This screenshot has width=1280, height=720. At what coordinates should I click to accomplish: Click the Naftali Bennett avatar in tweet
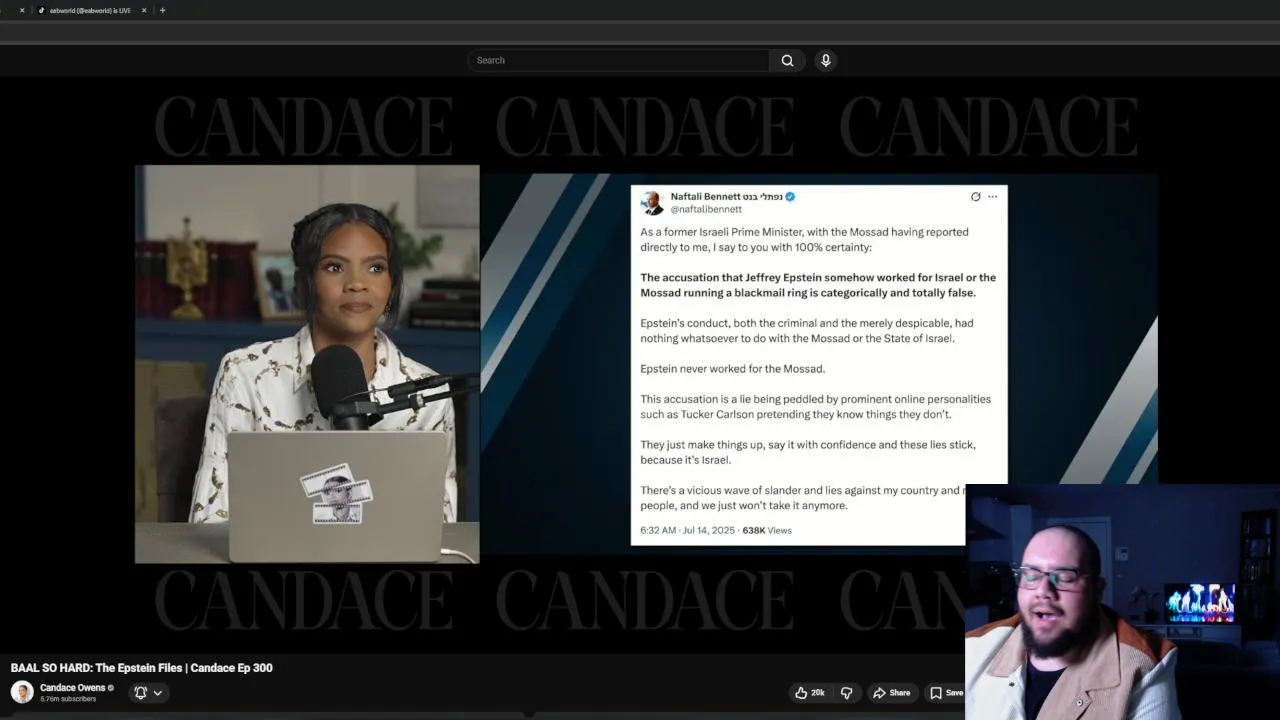coord(653,203)
